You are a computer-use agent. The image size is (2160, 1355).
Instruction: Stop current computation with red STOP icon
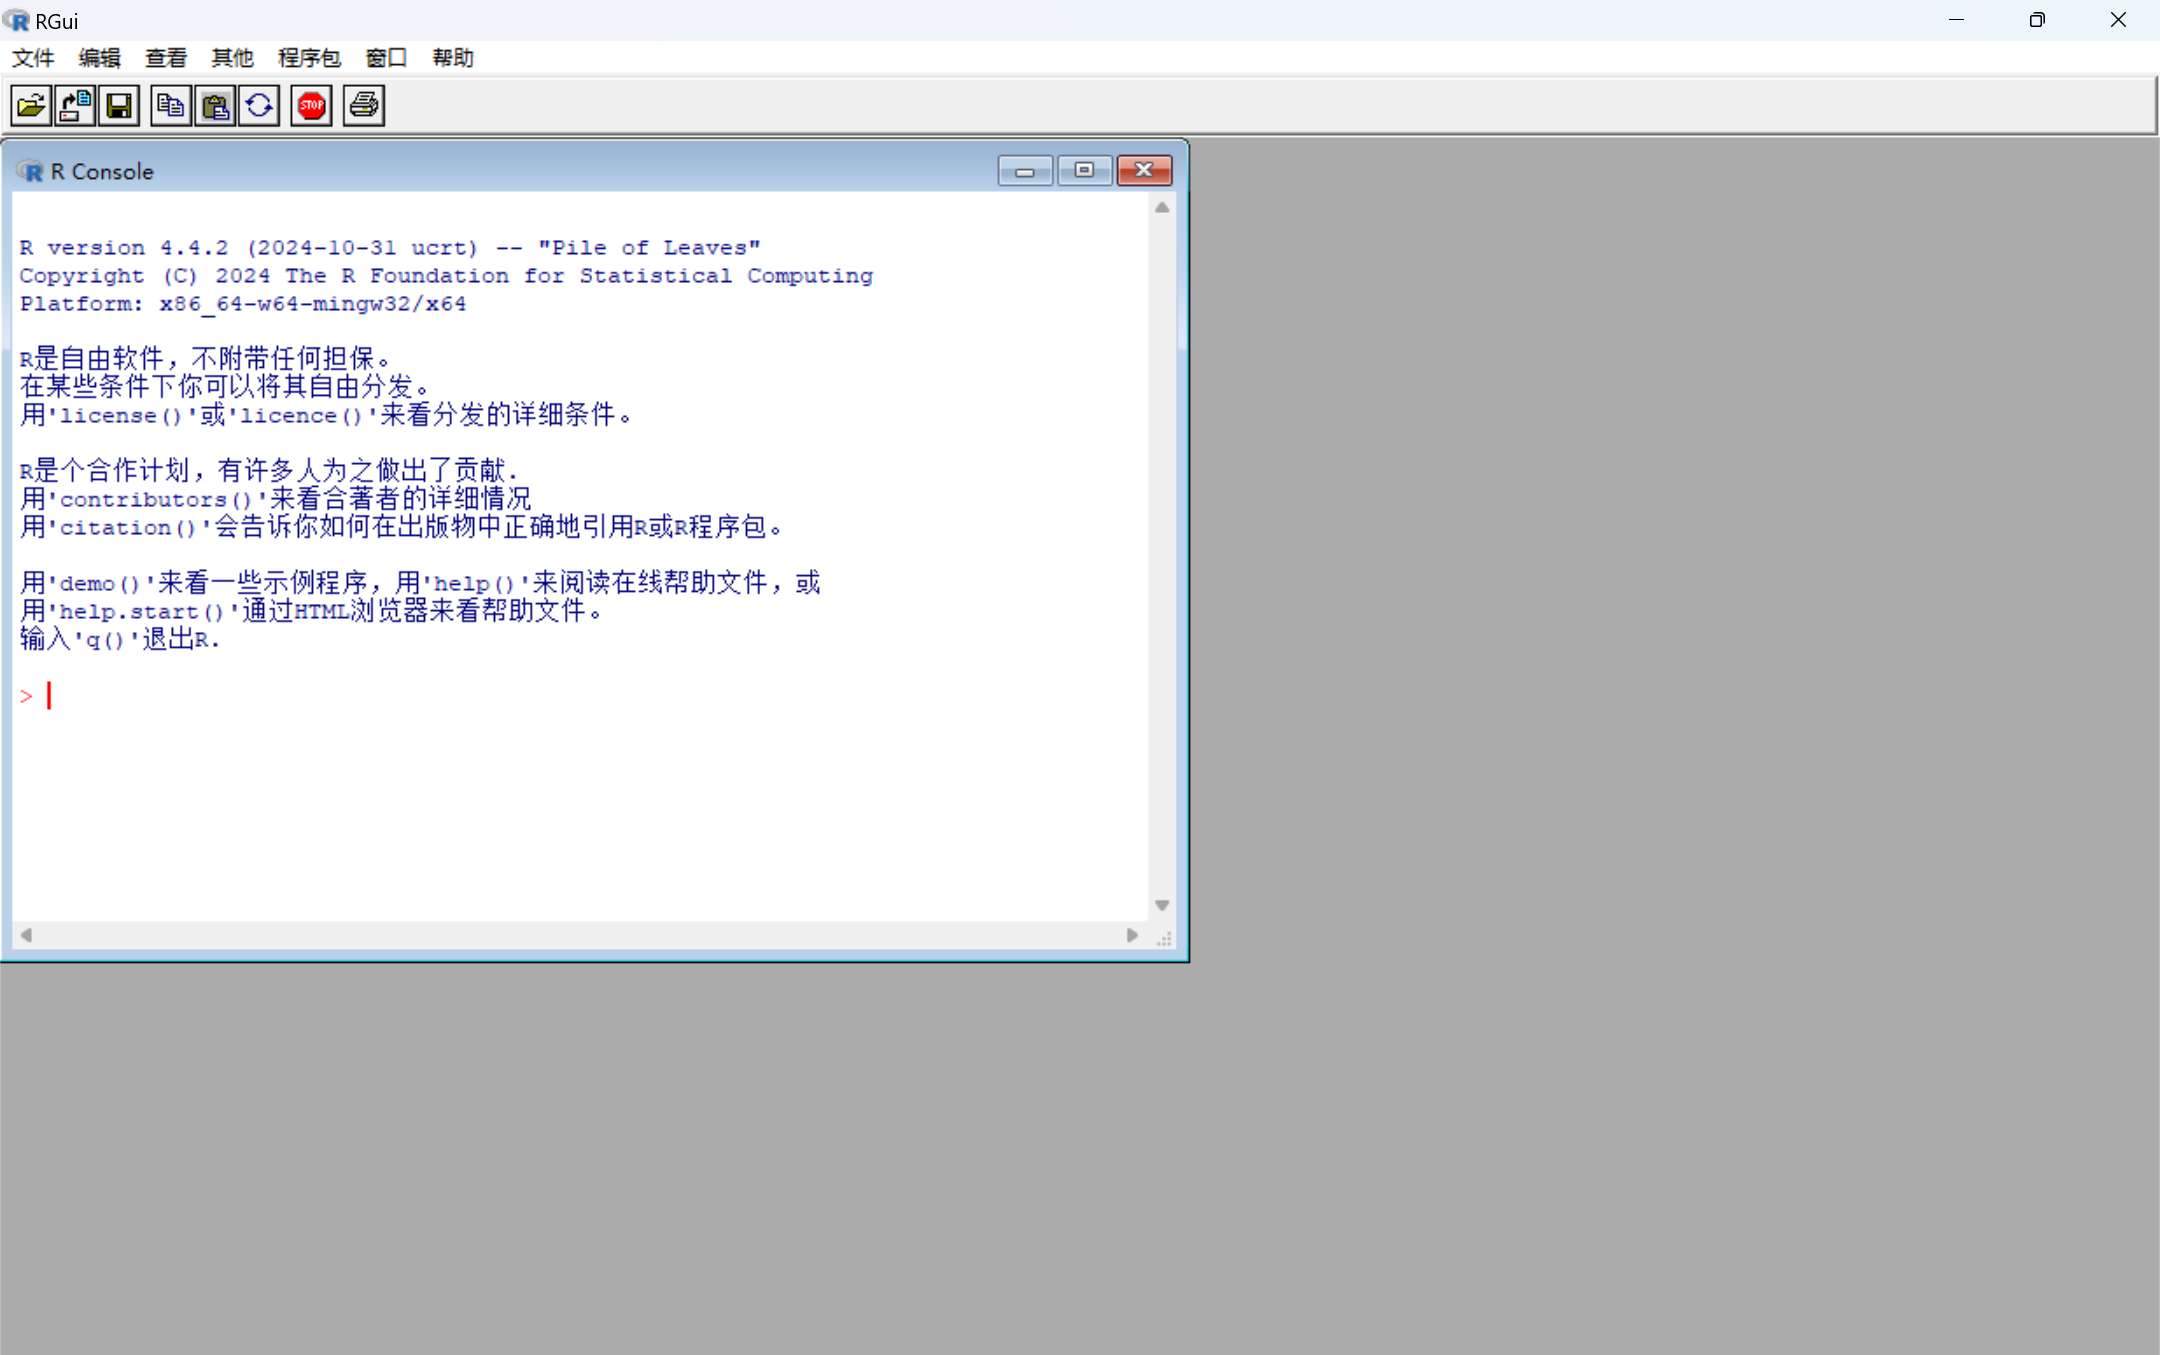(311, 105)
